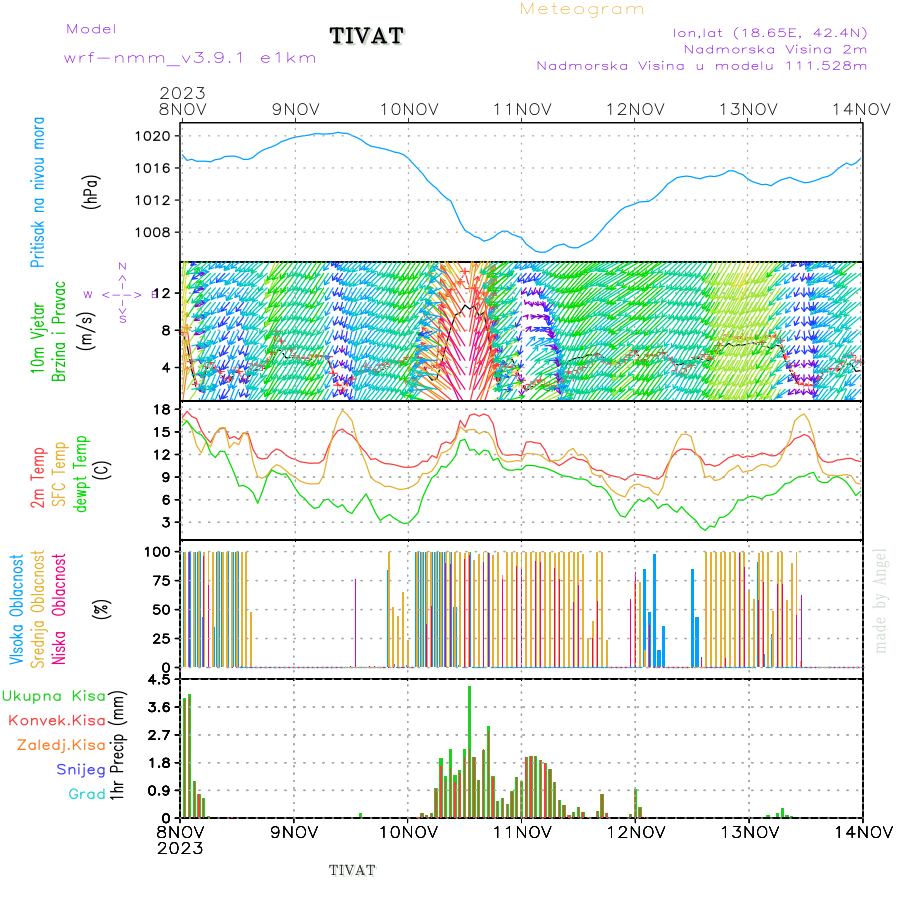Click the orange SFC Temp legend label
Viewport: 900px width, 900px height.
(x=59, y=474)
